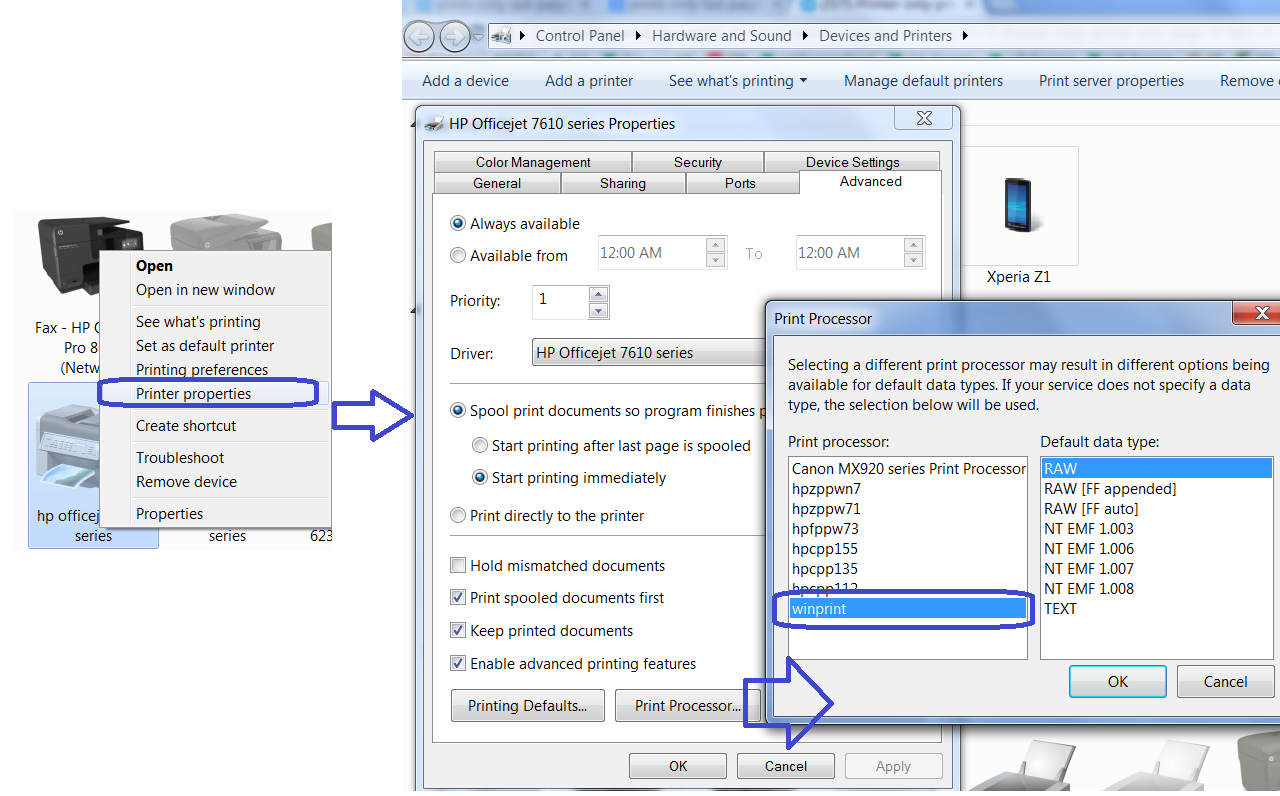
Task: Click Add a device in the toolbar
Action: tap(465, 81)
